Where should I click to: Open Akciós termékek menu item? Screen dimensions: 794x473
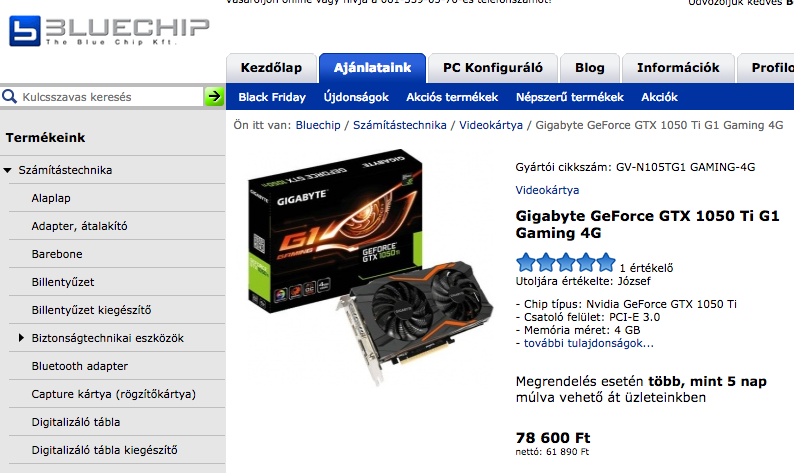[452, 97]
